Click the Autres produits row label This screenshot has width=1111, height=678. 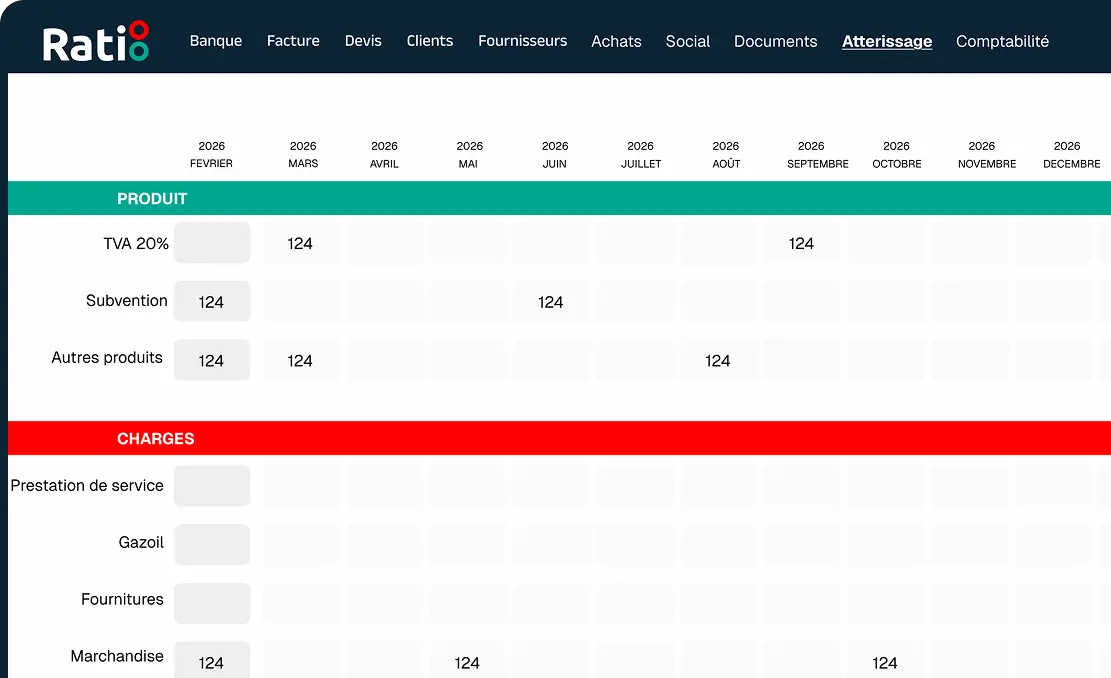[x=107, y=358]
